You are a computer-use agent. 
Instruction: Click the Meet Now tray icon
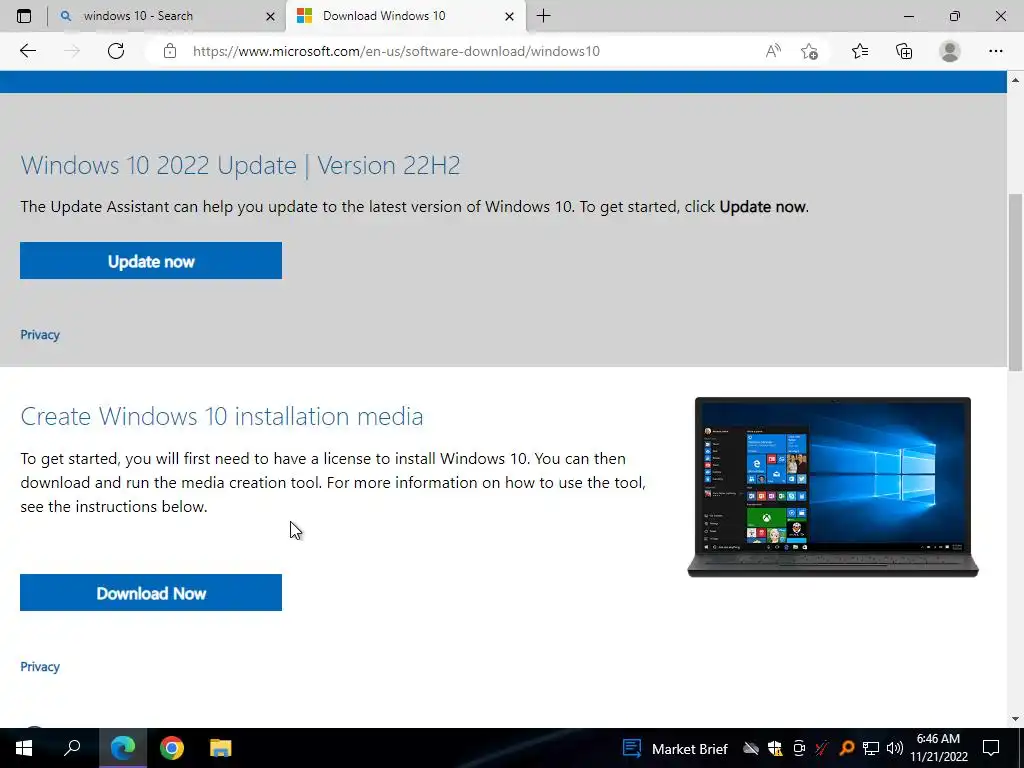799,748
